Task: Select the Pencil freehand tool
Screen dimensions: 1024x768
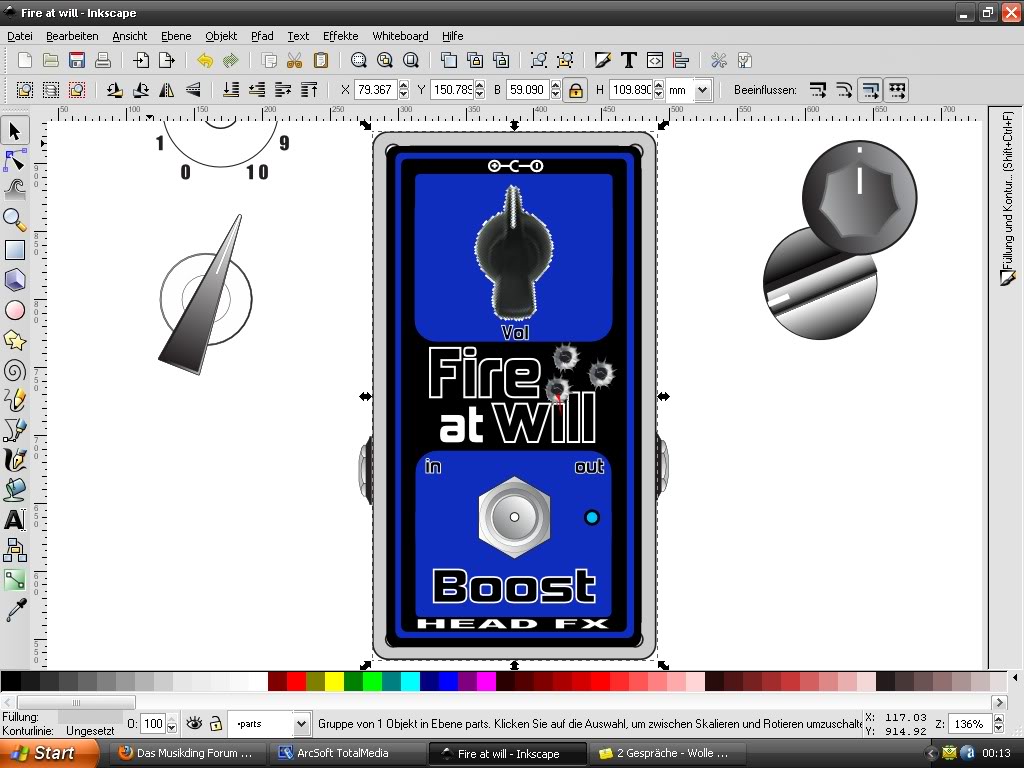Action: (x=14, y=400)
